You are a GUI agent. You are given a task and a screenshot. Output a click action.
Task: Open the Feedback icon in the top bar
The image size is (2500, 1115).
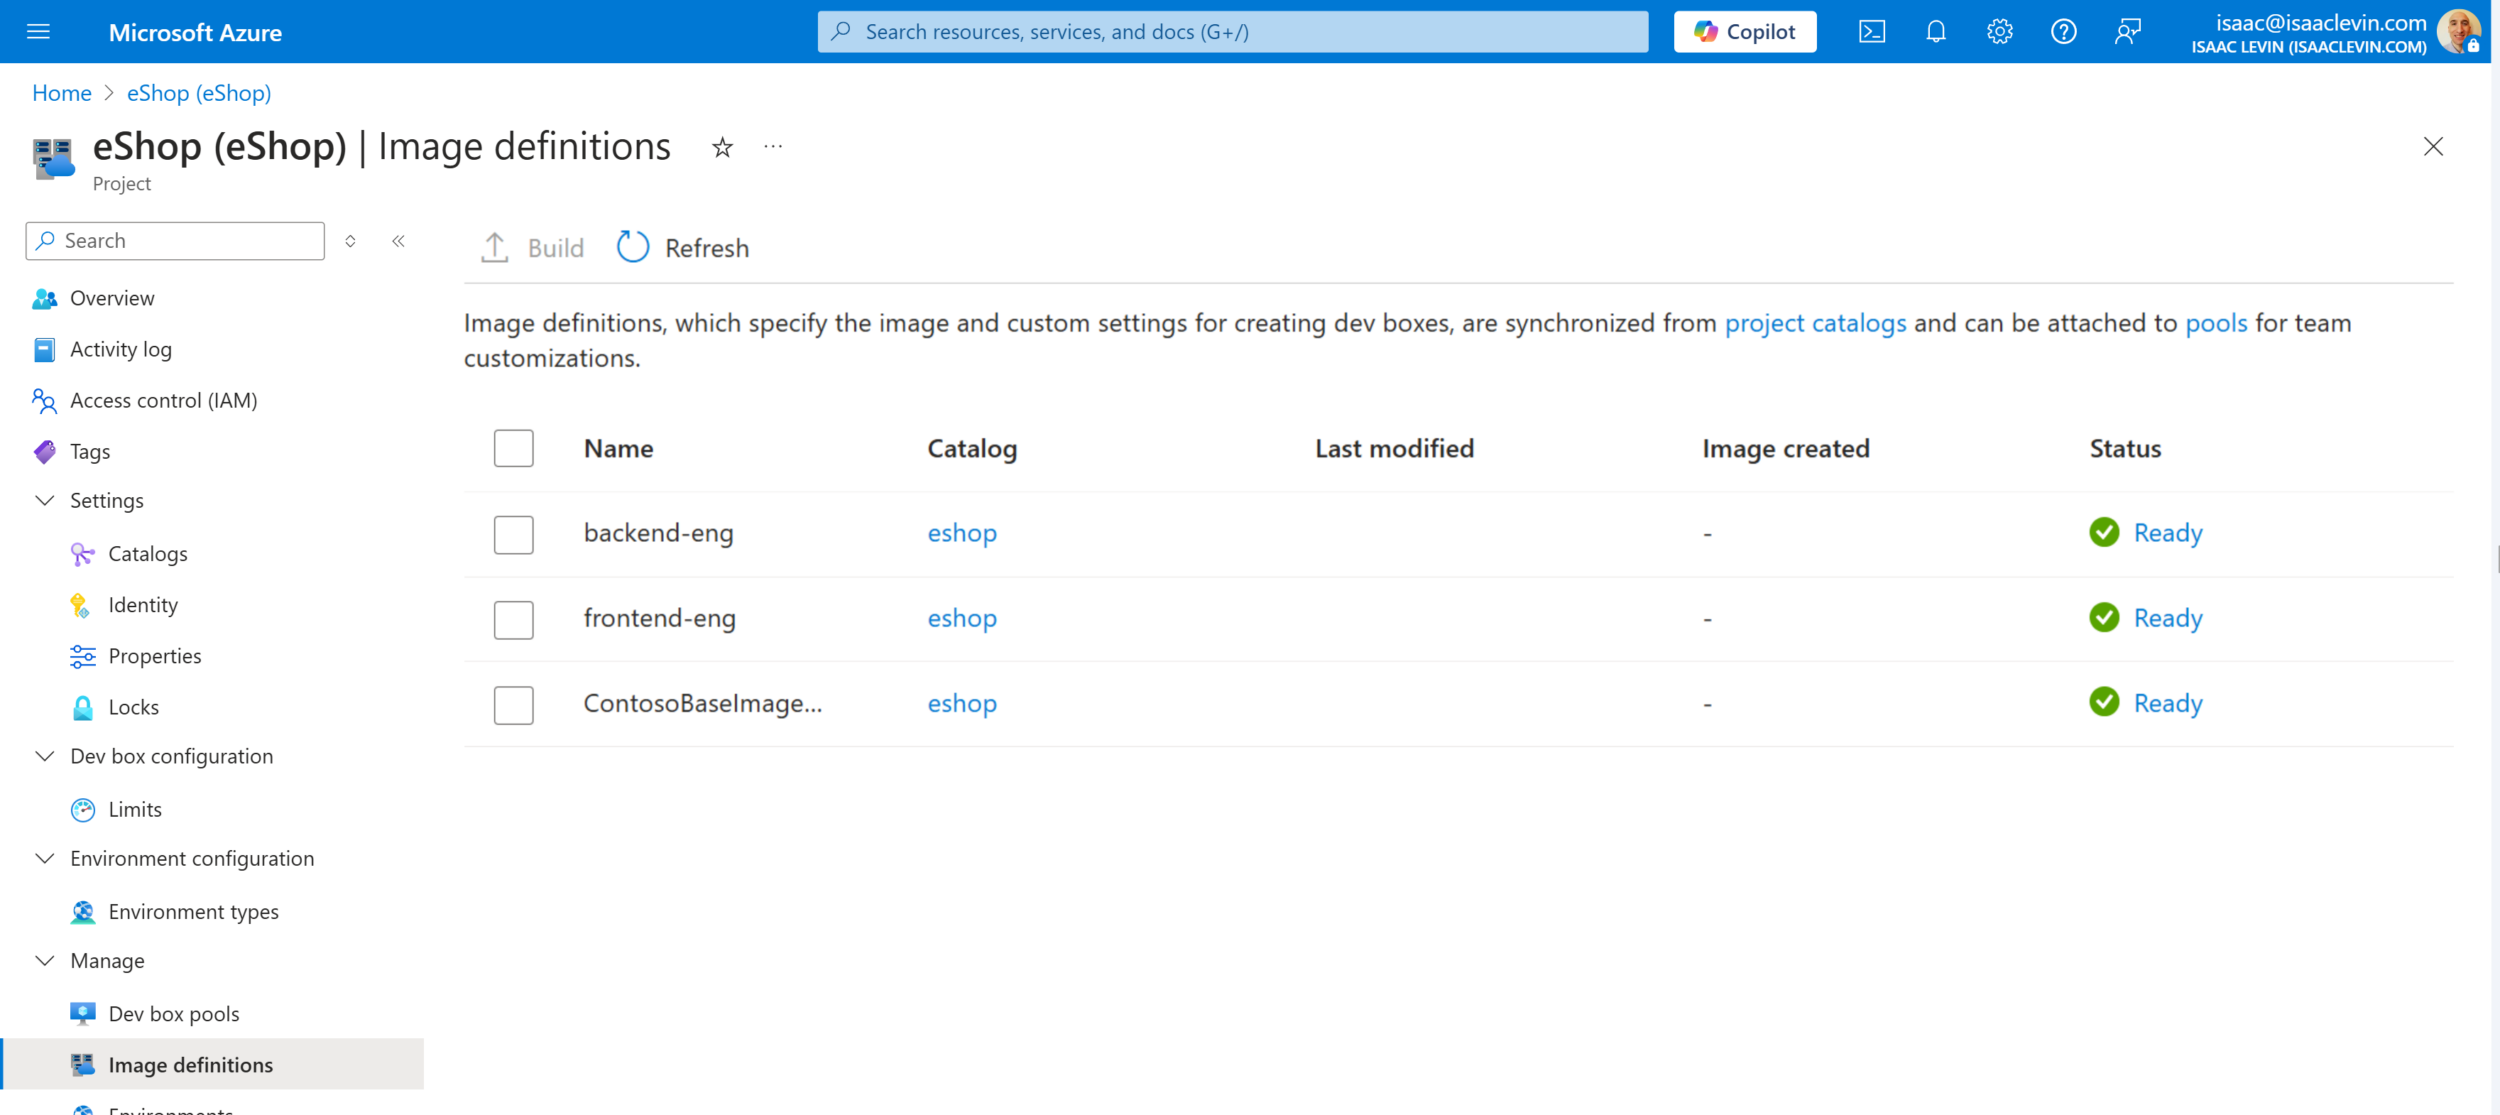[x=2127, y=31]
